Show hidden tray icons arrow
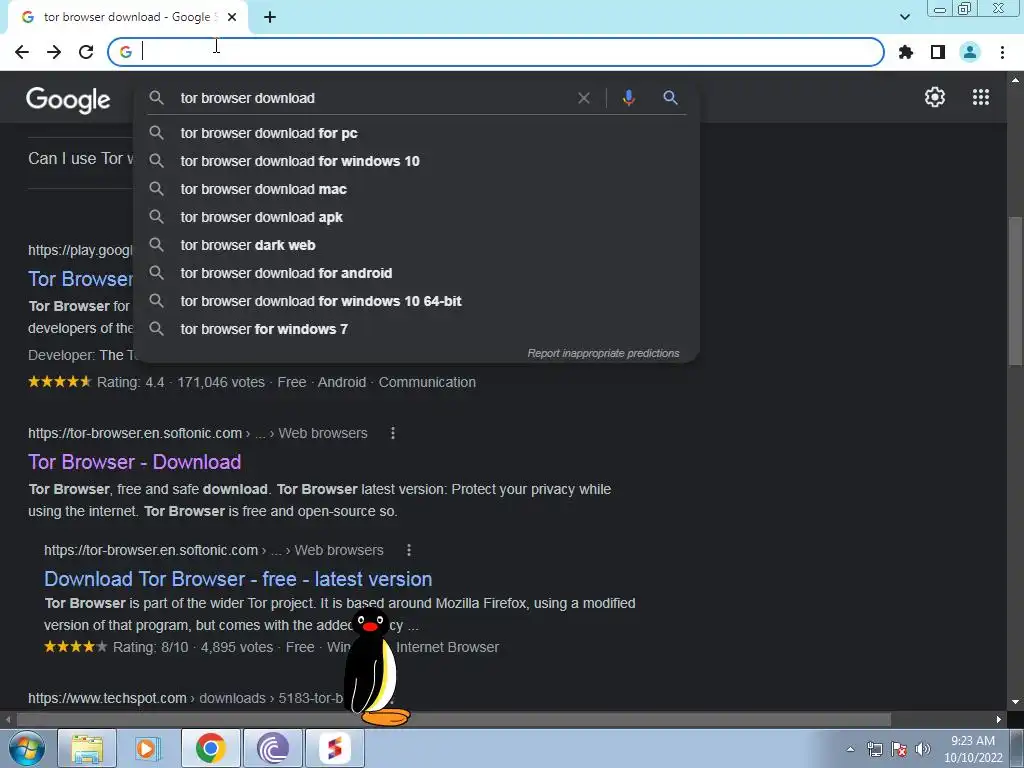The width and height of the screenshot is (1024, 768). [x=850, y=749]
